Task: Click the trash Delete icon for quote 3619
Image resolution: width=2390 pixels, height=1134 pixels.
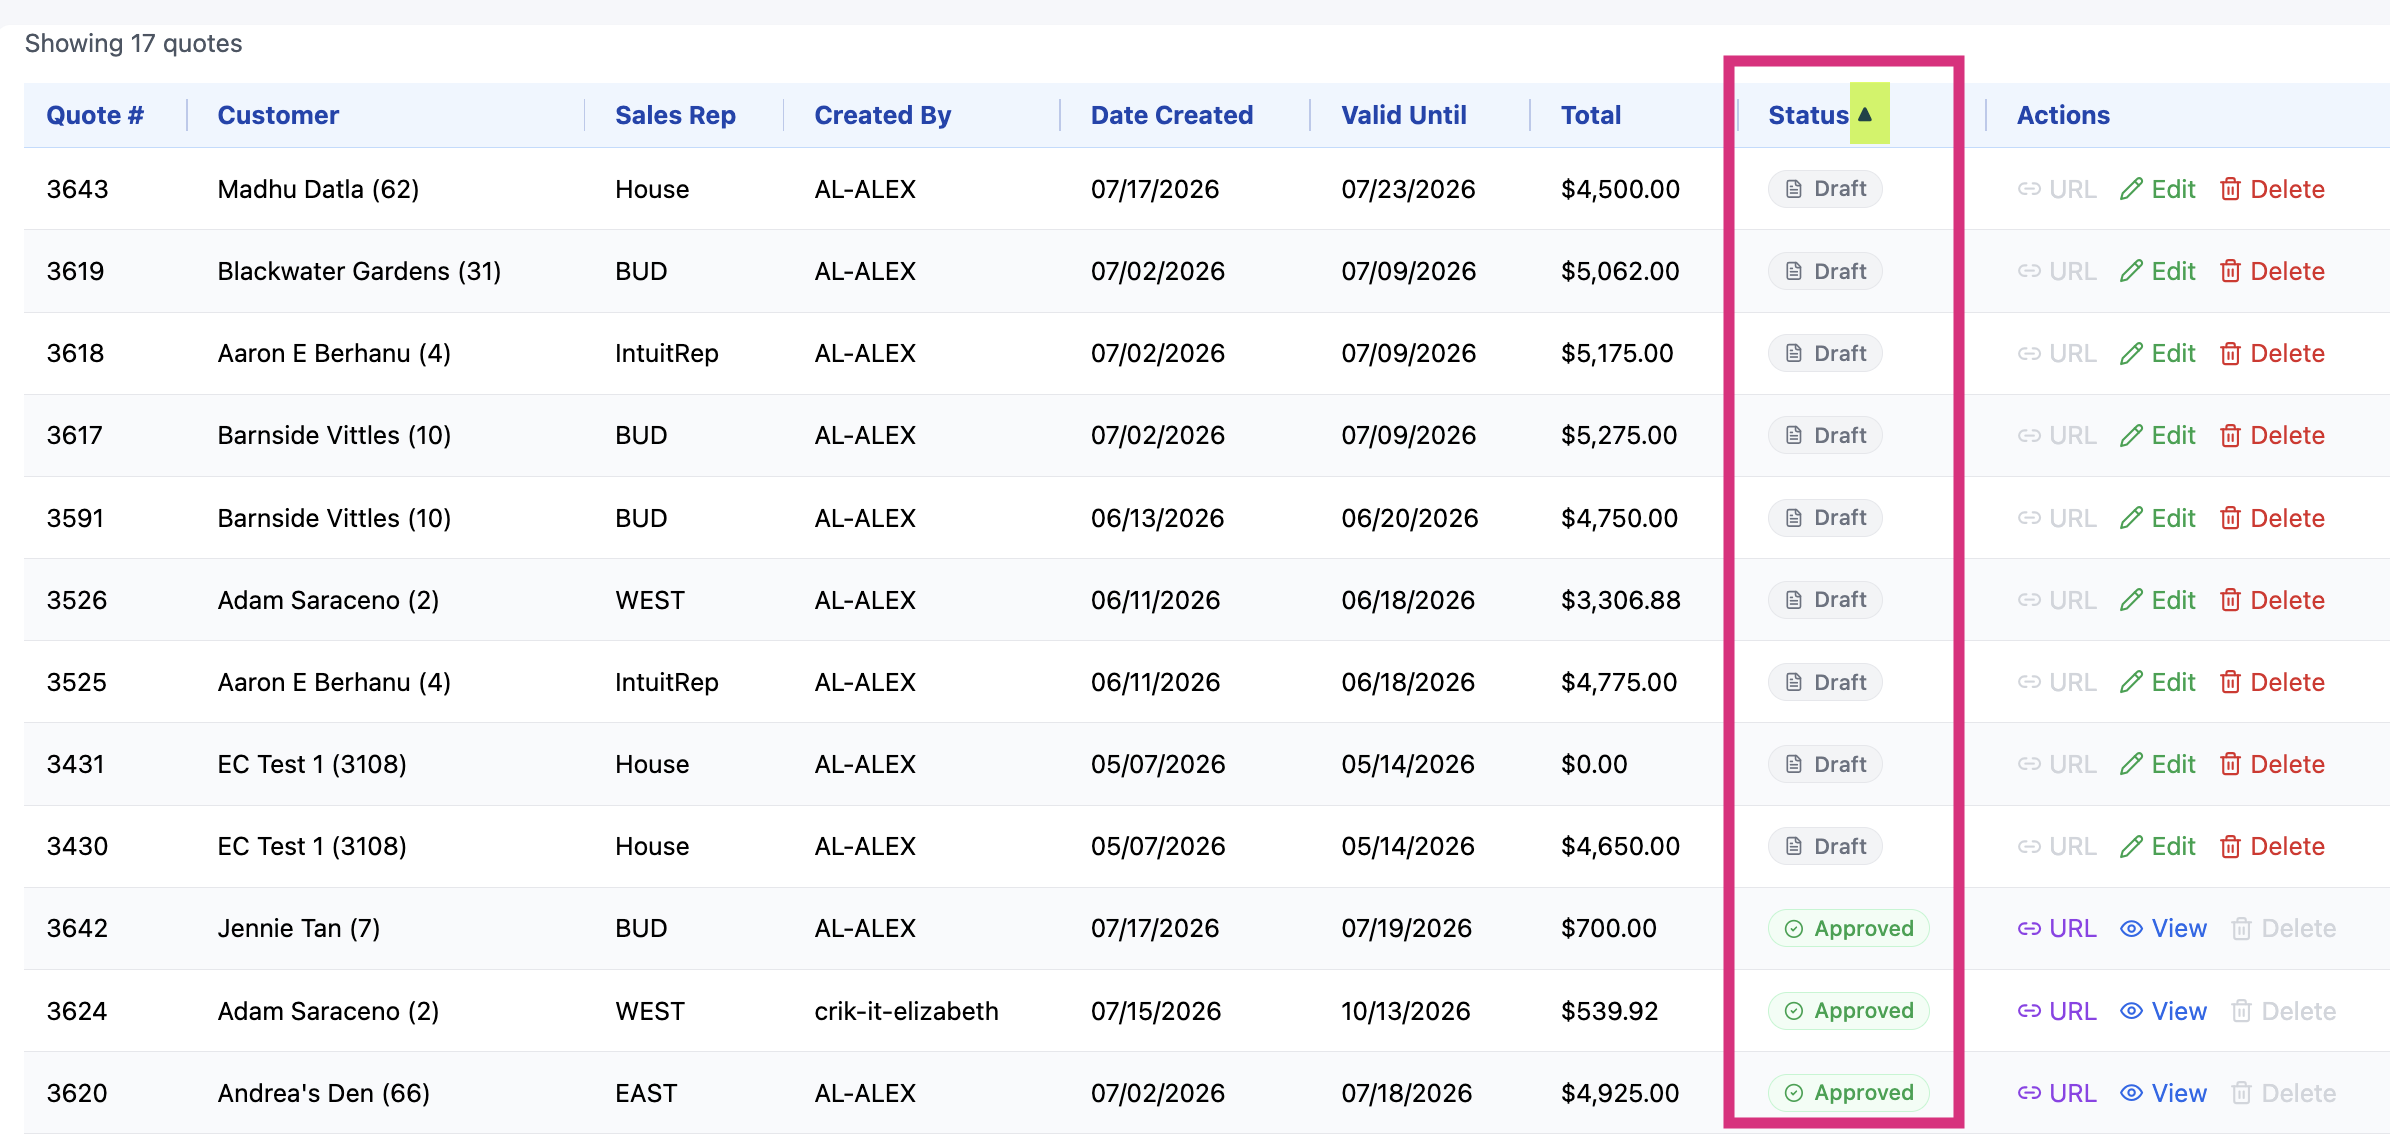Action: click(2230, 271)
